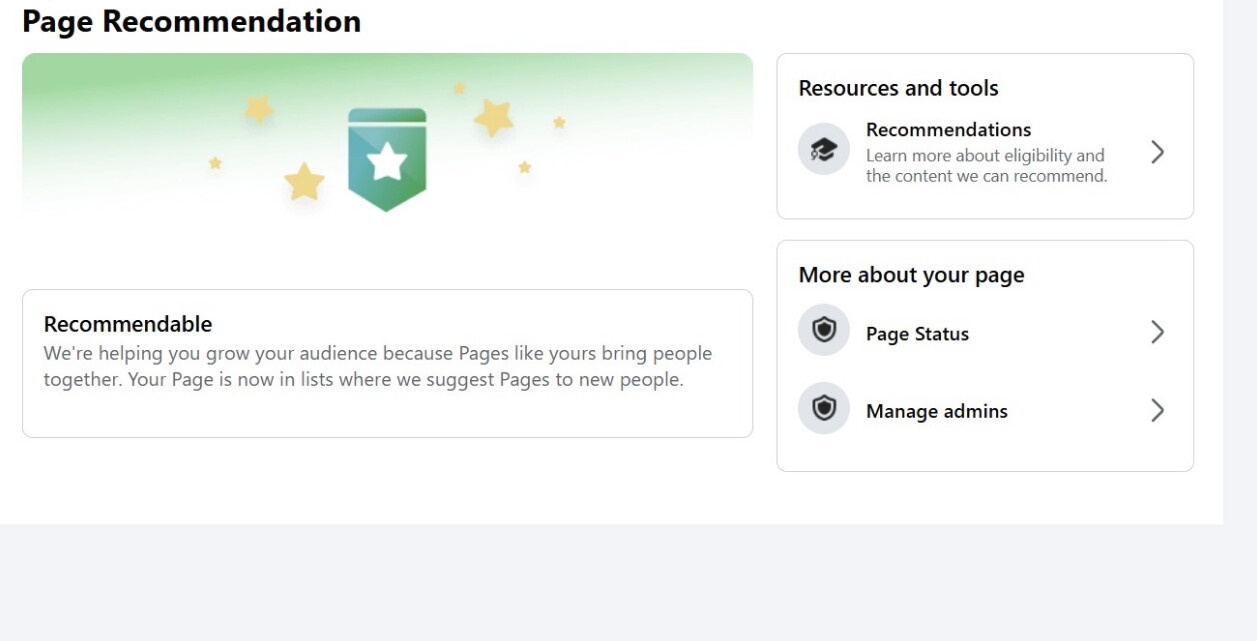Image resolution: width=1257 pixels, height=641 pixels.
Task: Click the 'Learn more about eligibility' description text
Action: pos(987,166)
